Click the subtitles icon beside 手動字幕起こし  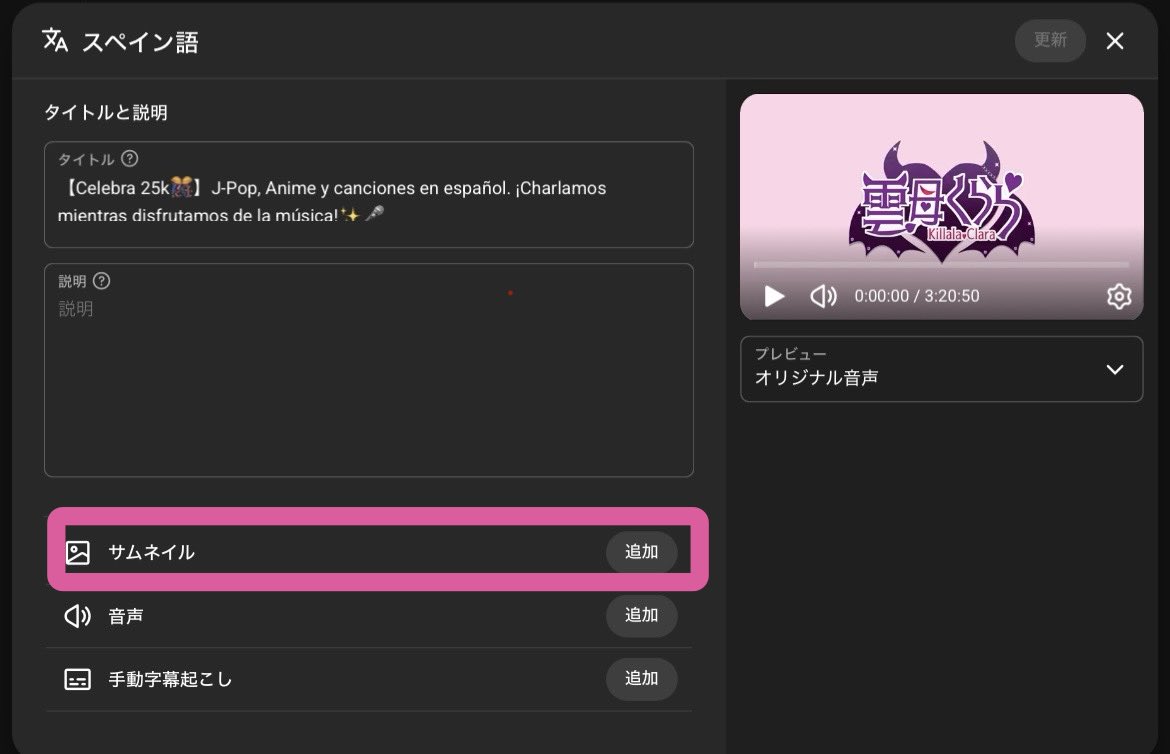(78, 679)
